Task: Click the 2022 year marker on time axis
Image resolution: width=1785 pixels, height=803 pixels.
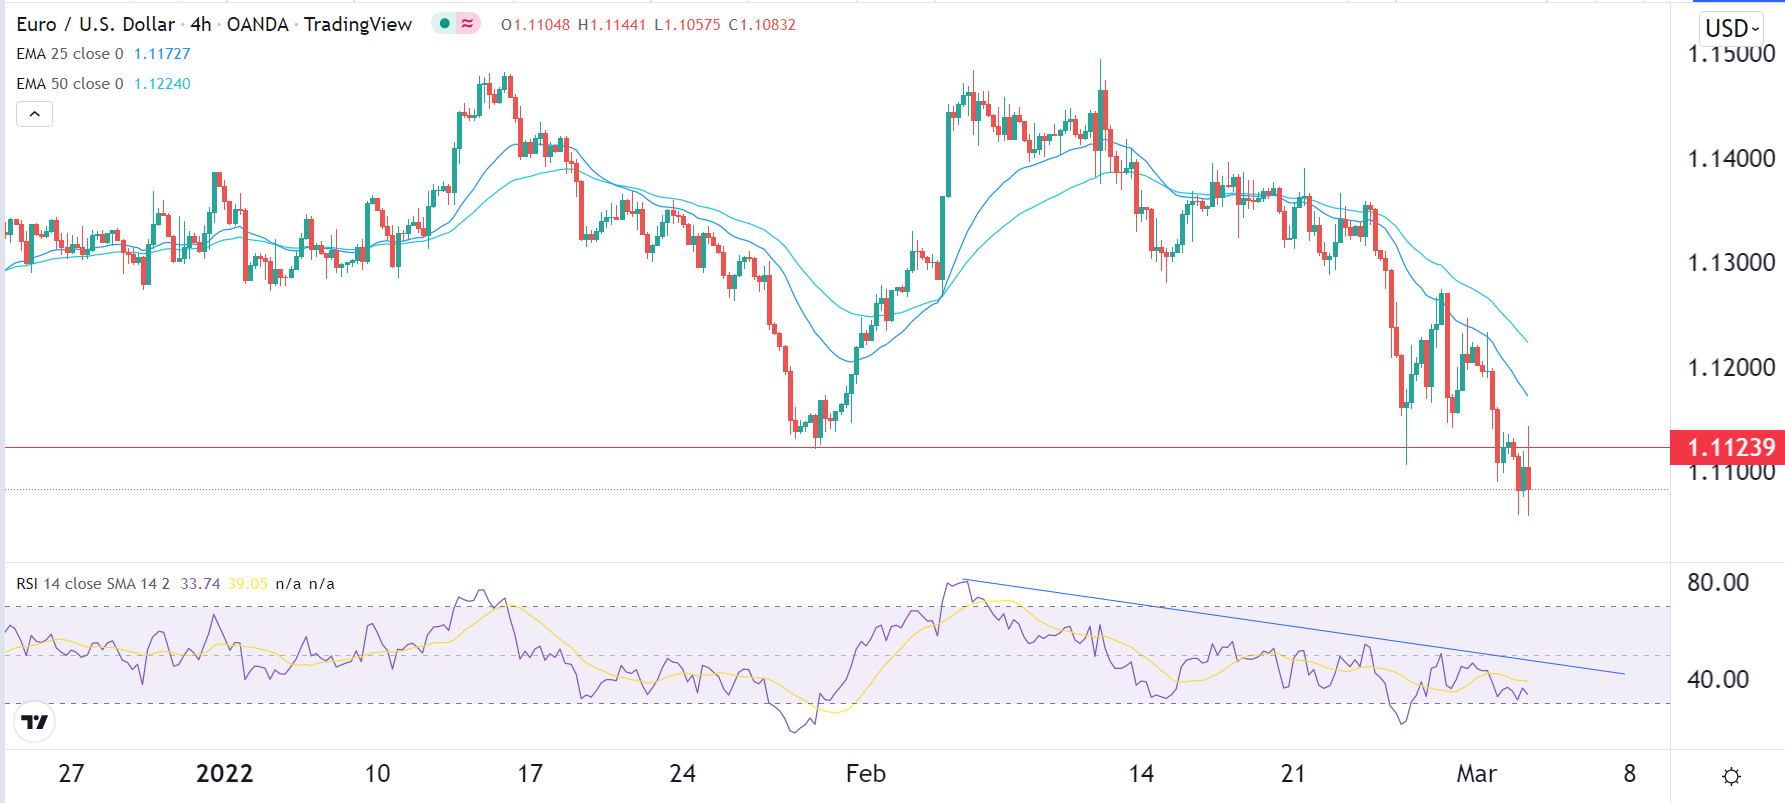Action: [x=224, y=774]
